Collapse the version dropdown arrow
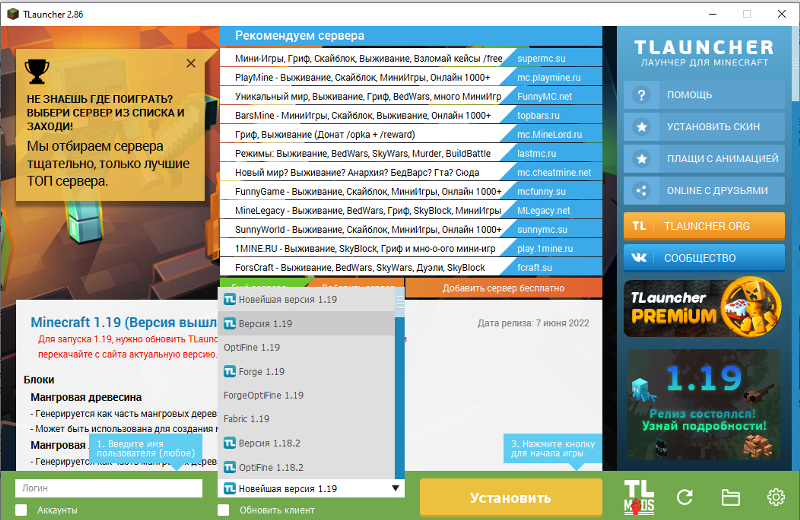Image resolution: width=800 pixels, height=520 pixels. pyautogui.click(x=396, y=489)
